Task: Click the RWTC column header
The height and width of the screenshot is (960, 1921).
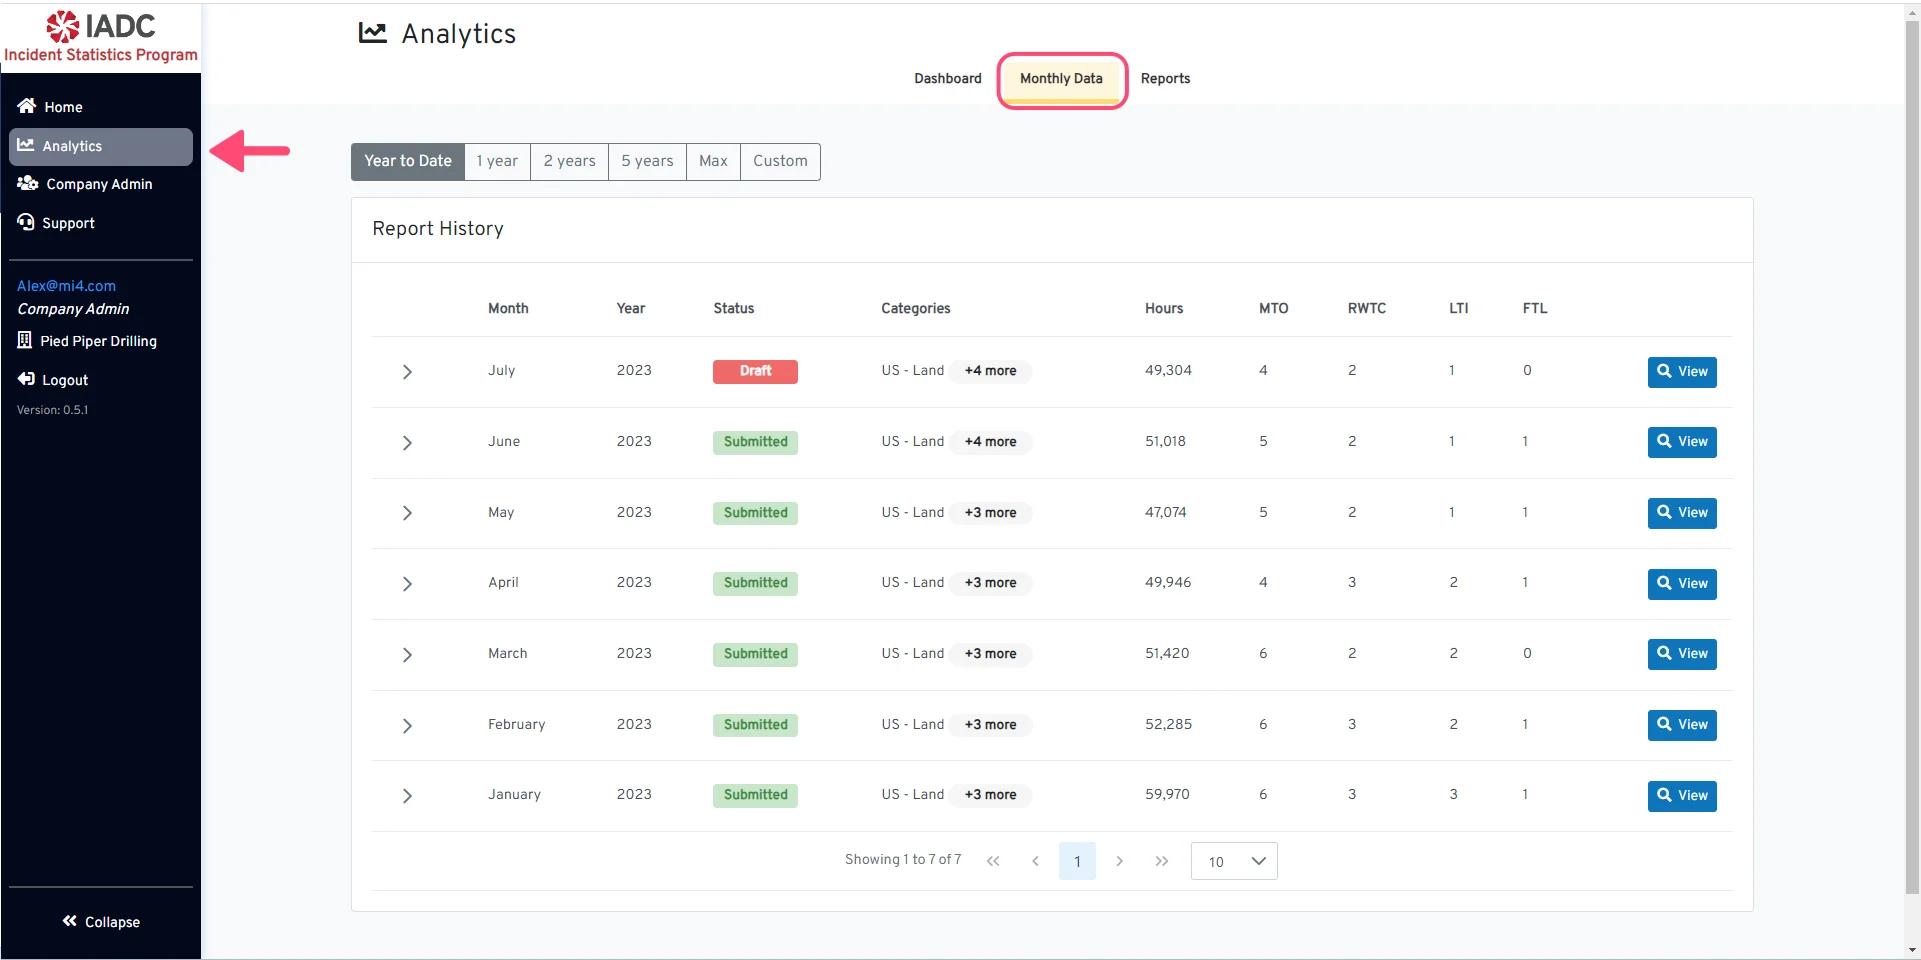Action: pyautogui.click(x=1367, y=309)
